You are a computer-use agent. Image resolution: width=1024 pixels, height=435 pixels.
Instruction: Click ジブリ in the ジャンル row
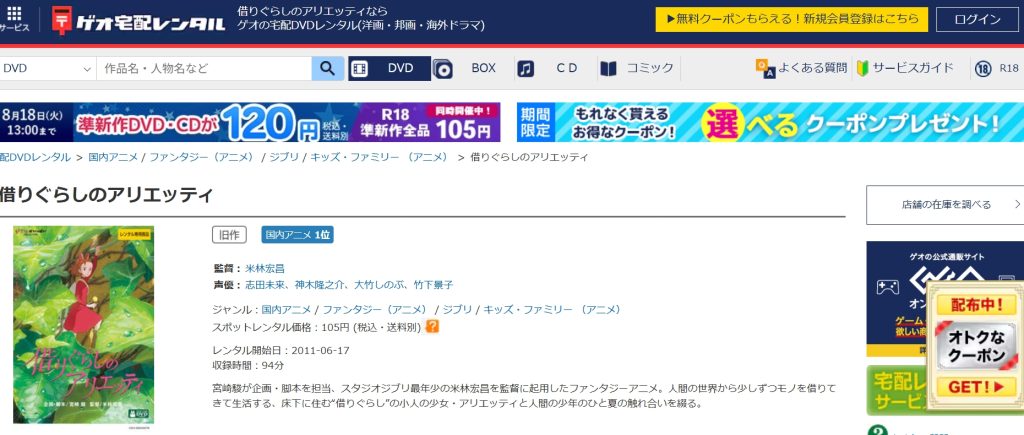coord(456,310)
